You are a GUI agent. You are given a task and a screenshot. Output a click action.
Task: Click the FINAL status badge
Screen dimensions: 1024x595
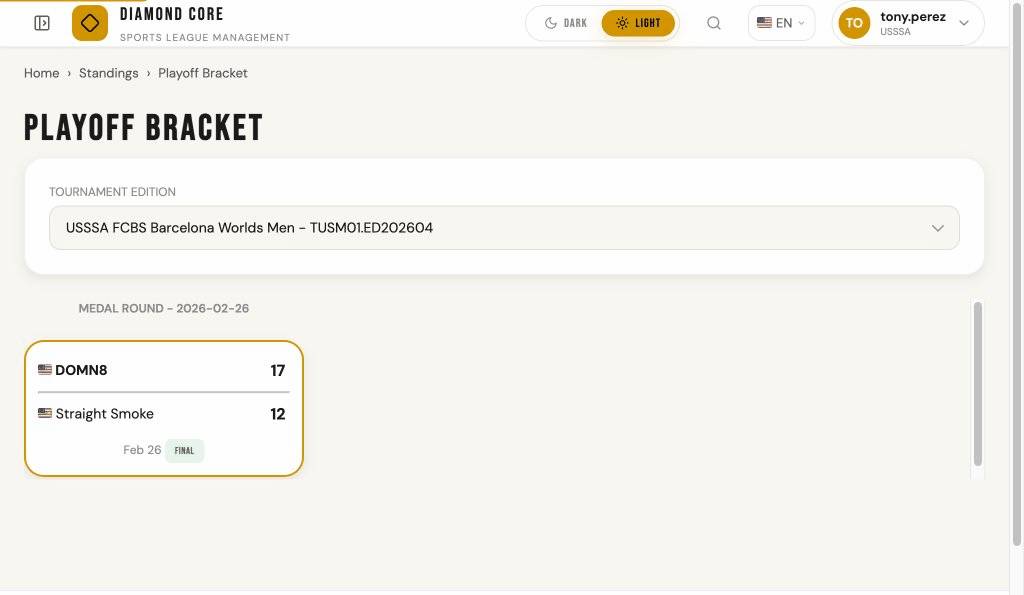pyautogui.click(x=184, y=451)
